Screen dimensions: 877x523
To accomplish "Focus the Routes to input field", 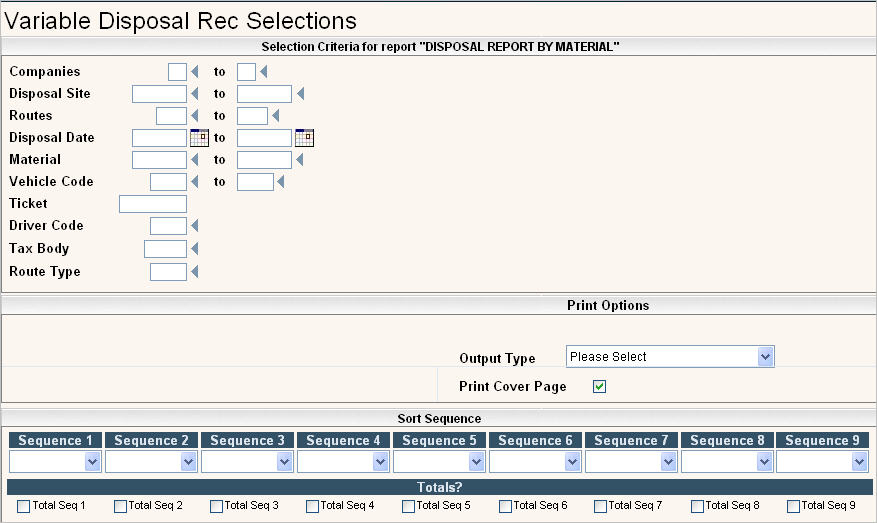I will tap(252, 116).
